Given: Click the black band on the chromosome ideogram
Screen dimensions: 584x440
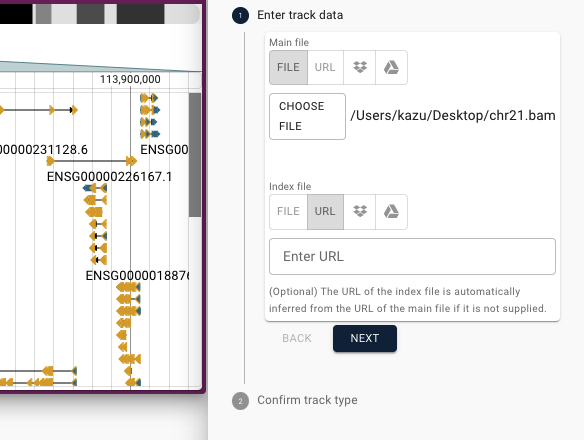Looking at the screenshot, I should [16, 14].
